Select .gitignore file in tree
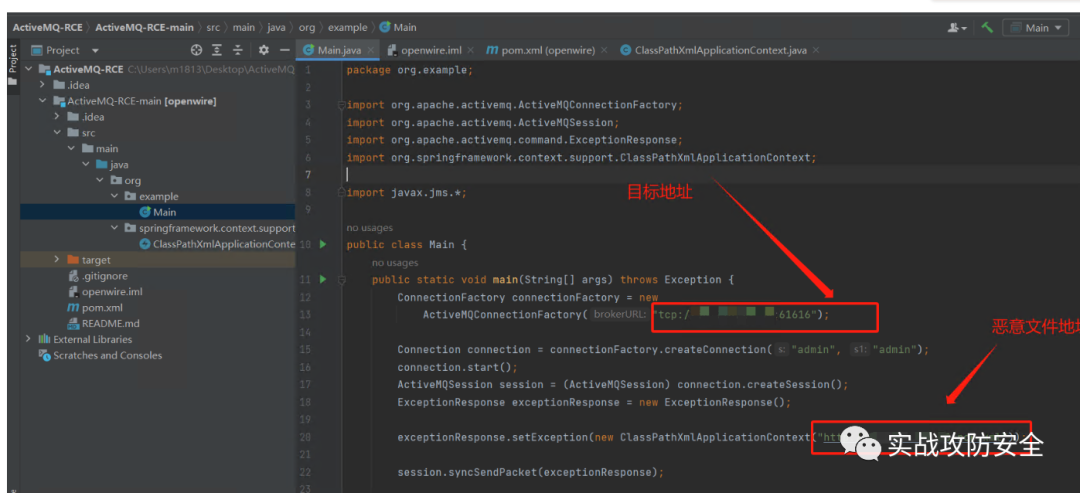This screenshot has height=493, width=1080. [98, 275]
